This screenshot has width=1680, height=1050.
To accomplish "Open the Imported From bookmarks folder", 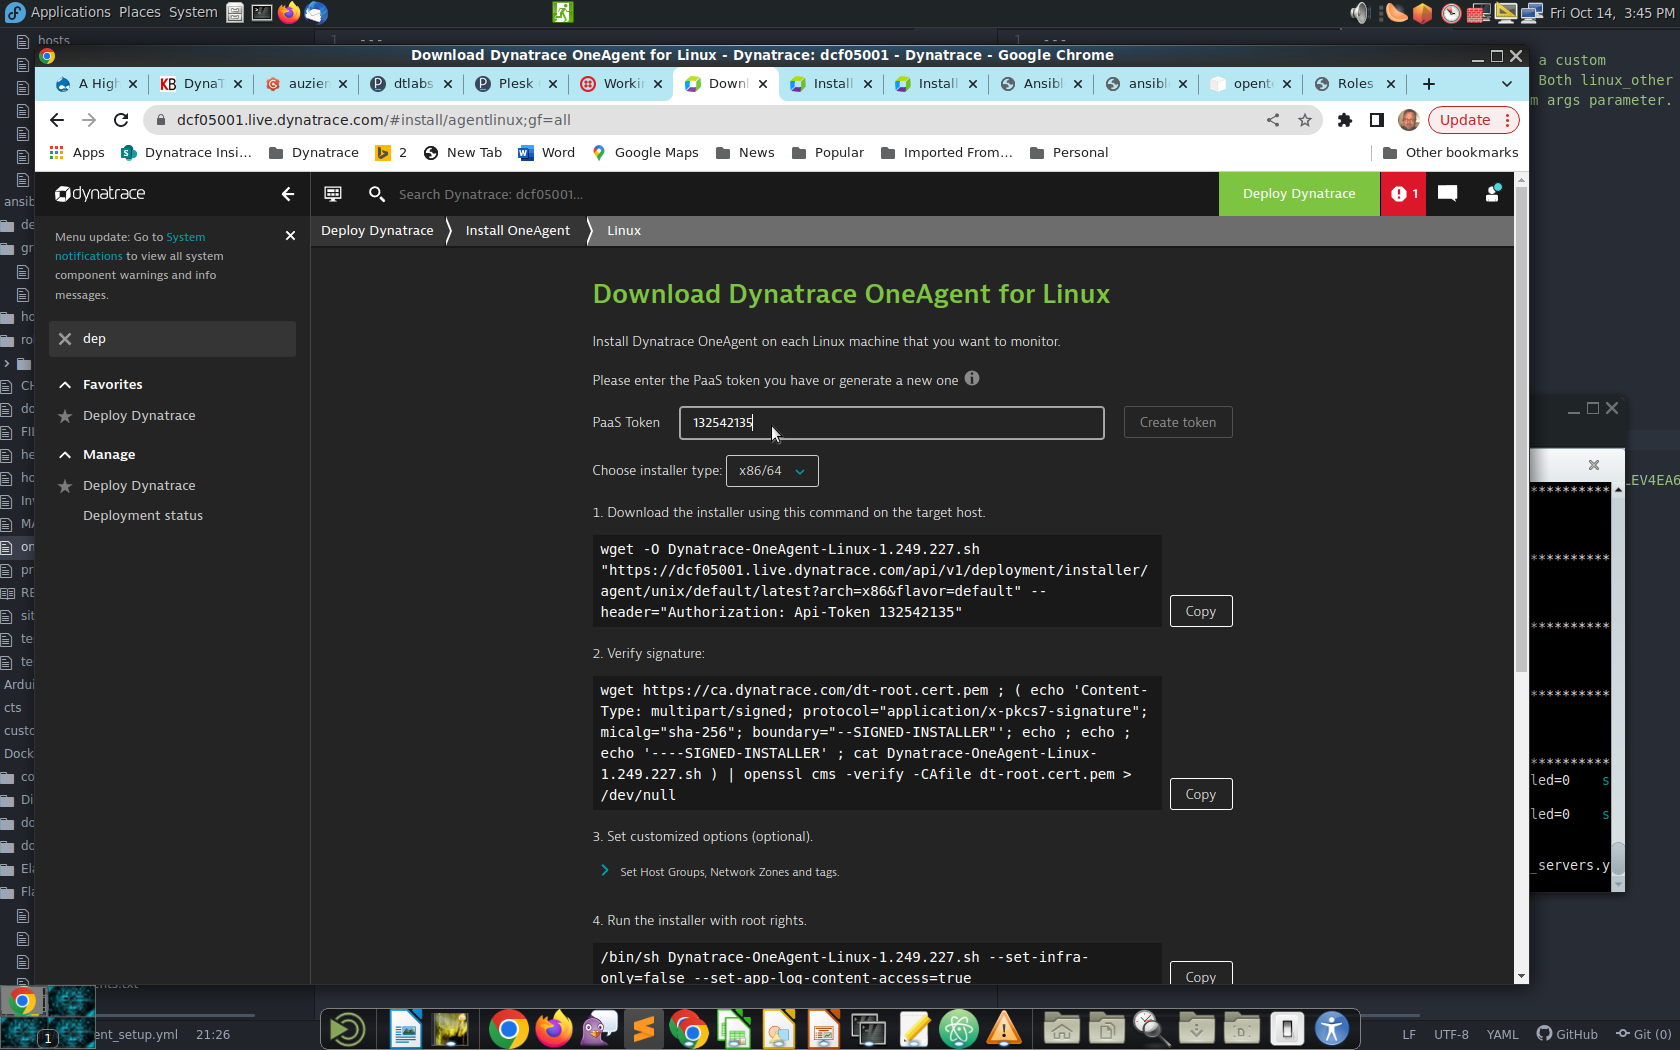I will coord(947,153).
